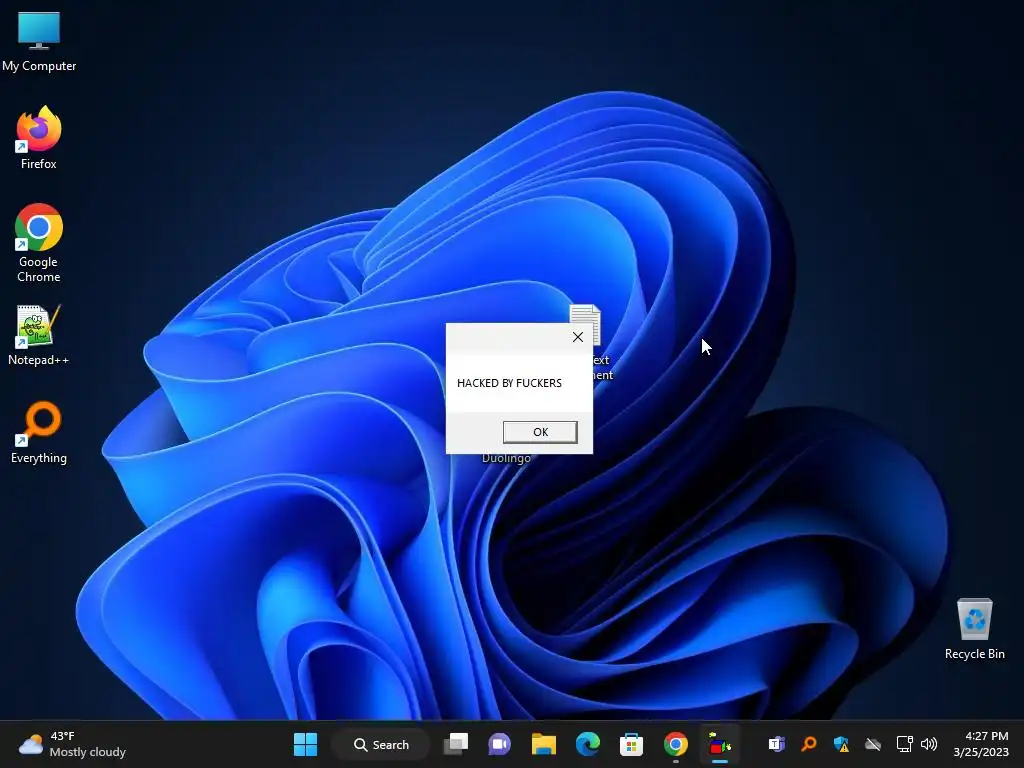The width and height of the screenshot is (1024, 768).
Task: Click the active colorful app in the taskbar
Action: pyautogui.click(x=720, y=744)
